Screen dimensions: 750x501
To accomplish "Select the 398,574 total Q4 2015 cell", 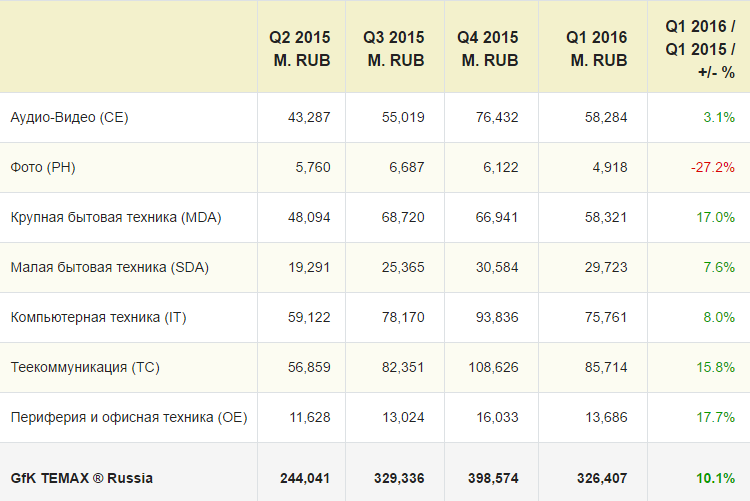I will [x=492, y=478].
